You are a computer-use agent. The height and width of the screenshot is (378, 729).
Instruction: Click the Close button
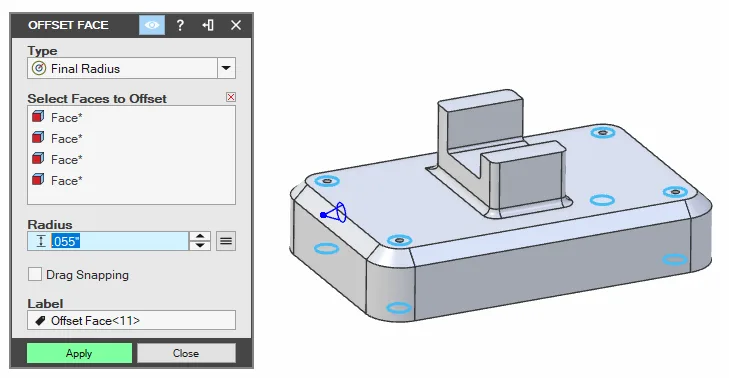tap(186, 353)
